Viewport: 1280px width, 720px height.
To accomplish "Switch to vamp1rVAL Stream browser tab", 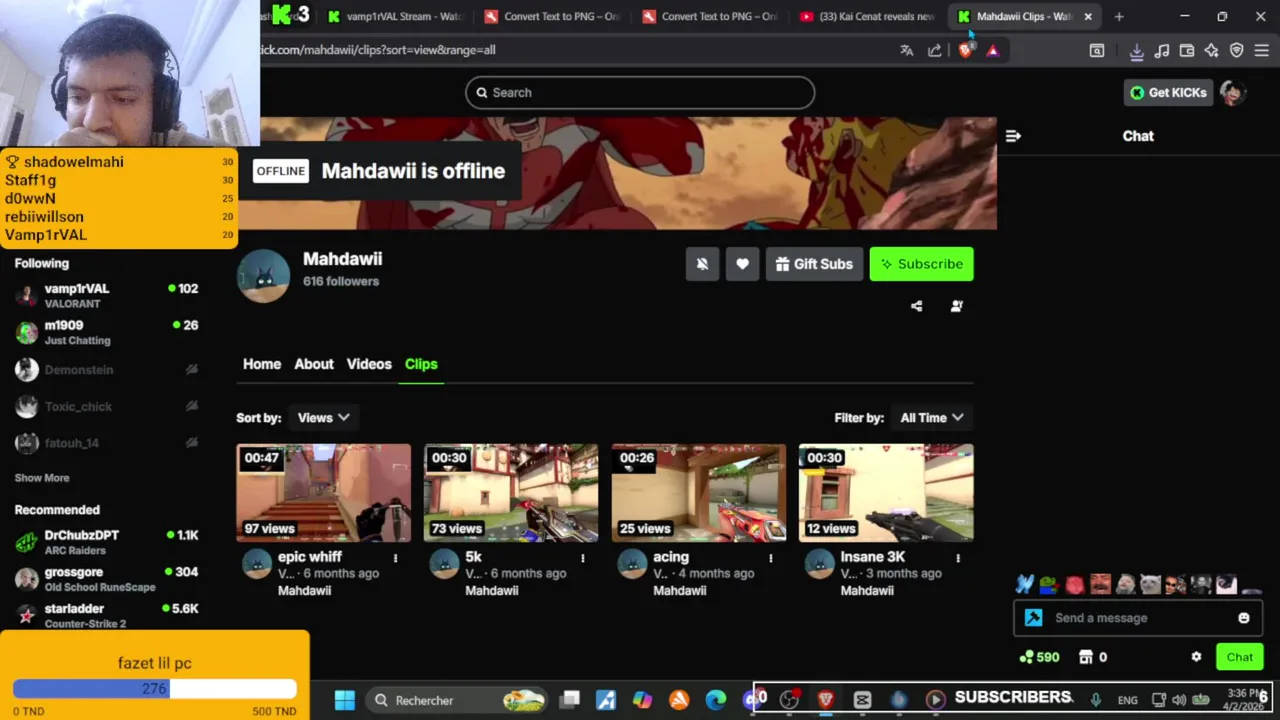I will pyautogui.click(x=394, y=16).
